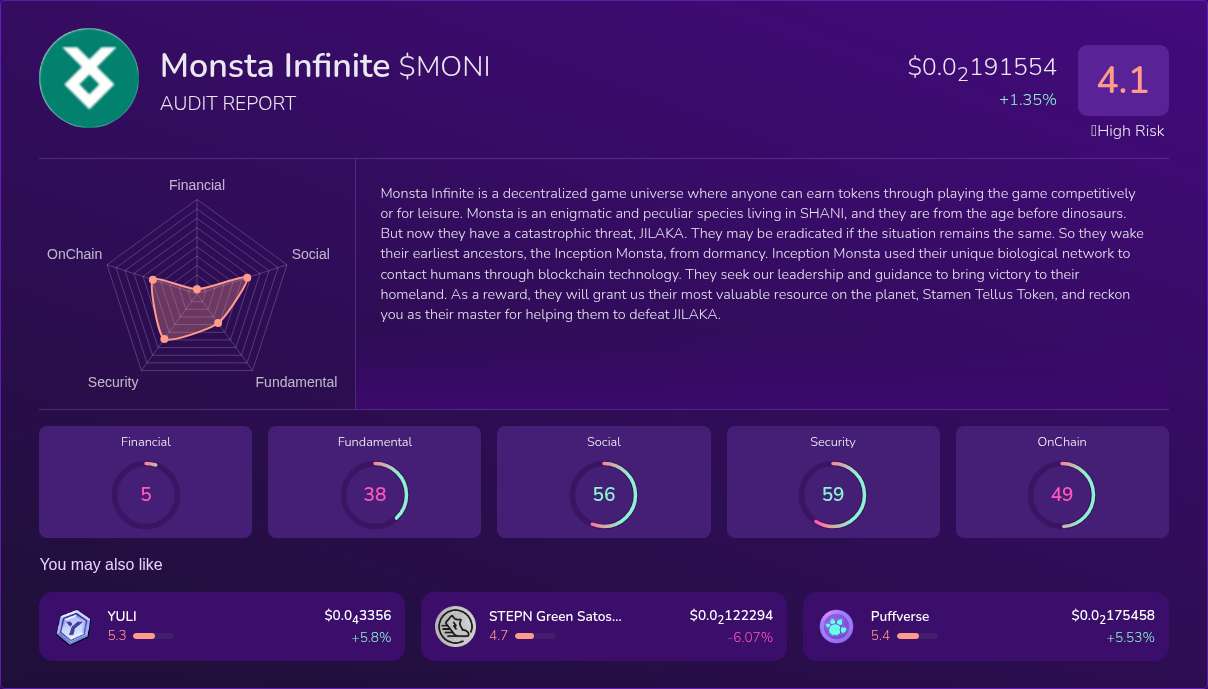The width and height of the screenshot is (1208, 689).
Task: Select the Financial score gauge
Action: 146,494
